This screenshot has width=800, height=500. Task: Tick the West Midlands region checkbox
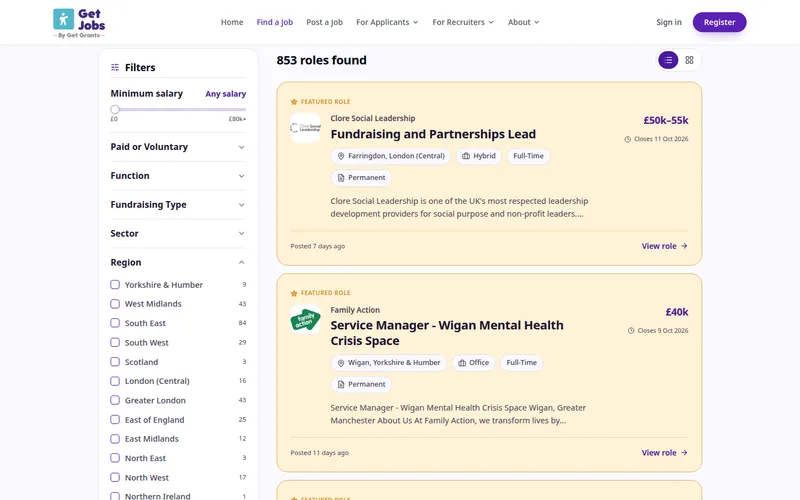click(115, 304)
